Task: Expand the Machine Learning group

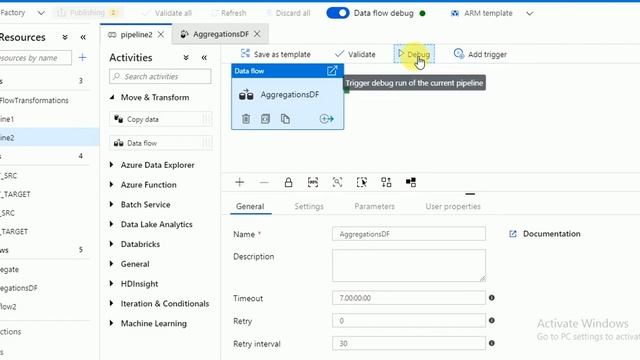Action: tap(112, 323)
